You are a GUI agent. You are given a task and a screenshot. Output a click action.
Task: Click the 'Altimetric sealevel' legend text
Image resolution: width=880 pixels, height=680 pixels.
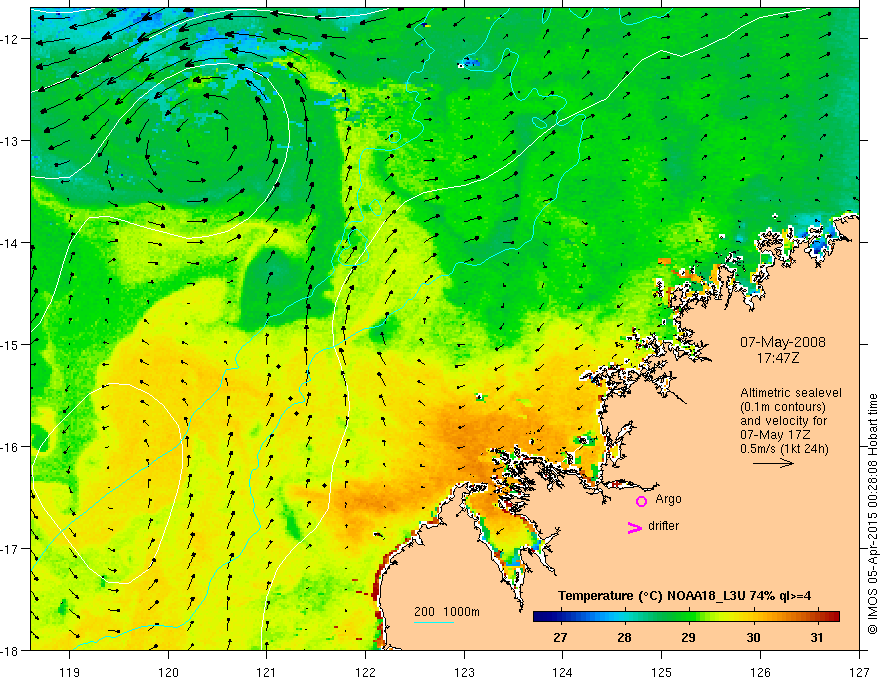[791, 393]
